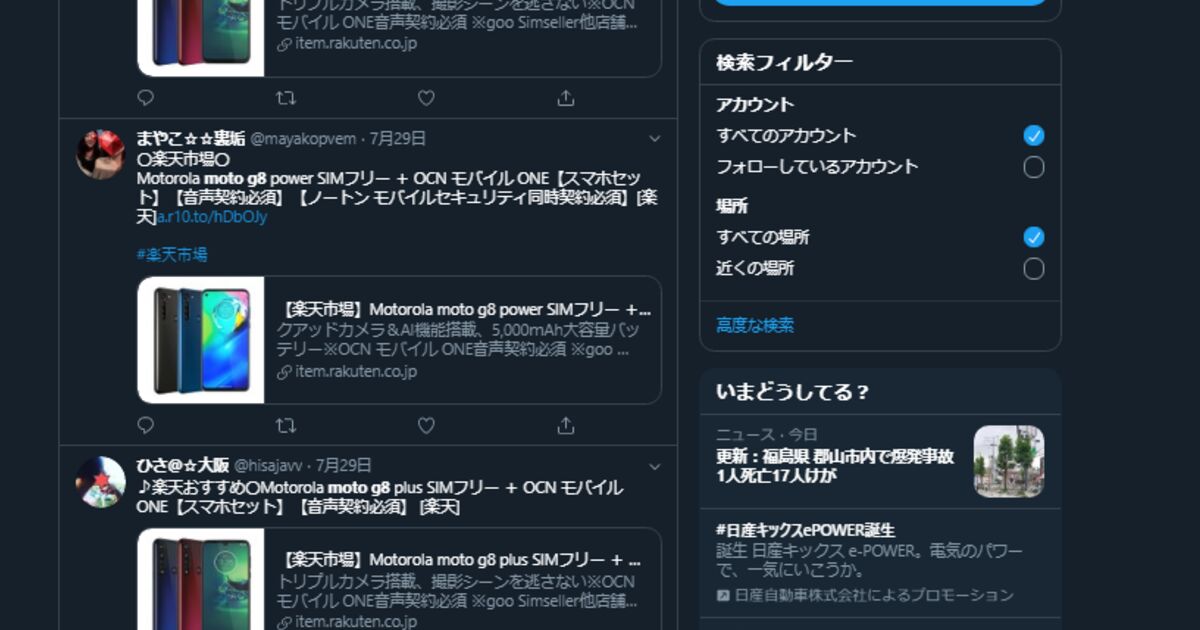Open the a.r10.to/hDbOJy short link
This screenshot has width=1200, height=630.
tap(212, 217)
